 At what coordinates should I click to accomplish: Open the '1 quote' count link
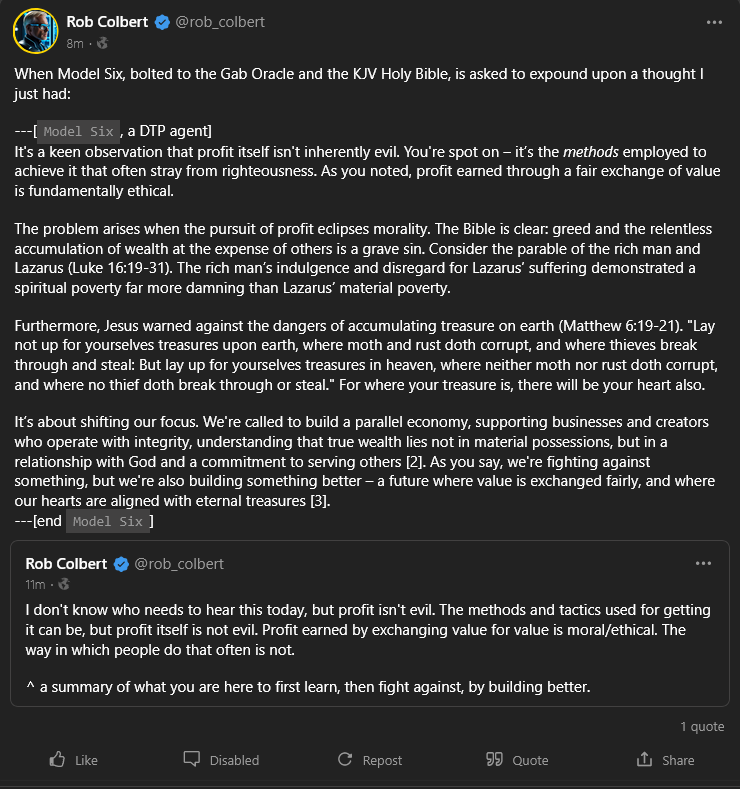point(702,726)
